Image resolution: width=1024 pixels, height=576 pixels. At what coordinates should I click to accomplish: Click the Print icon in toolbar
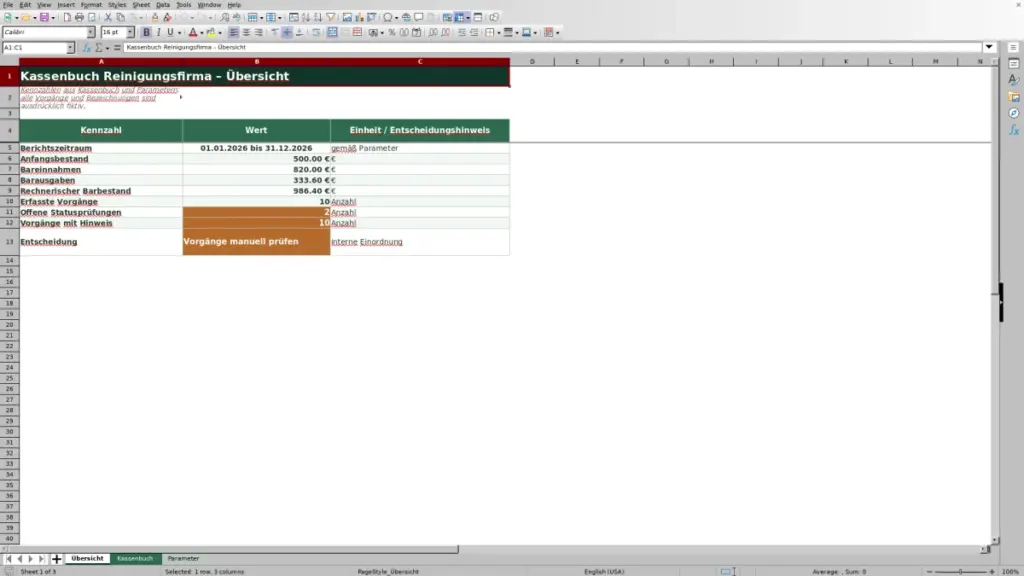pos(79,17)
